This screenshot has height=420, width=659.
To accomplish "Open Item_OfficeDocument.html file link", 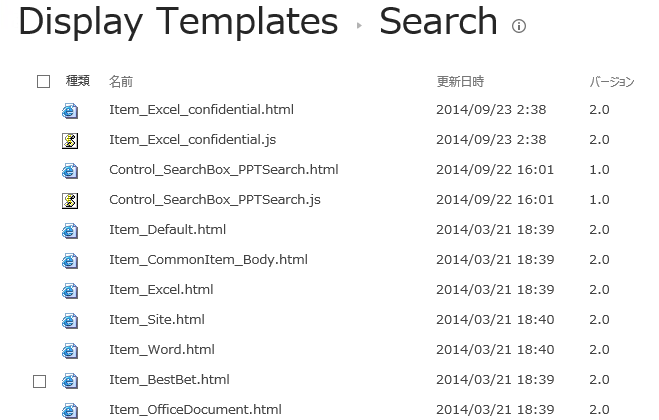I will click(195, 410).
